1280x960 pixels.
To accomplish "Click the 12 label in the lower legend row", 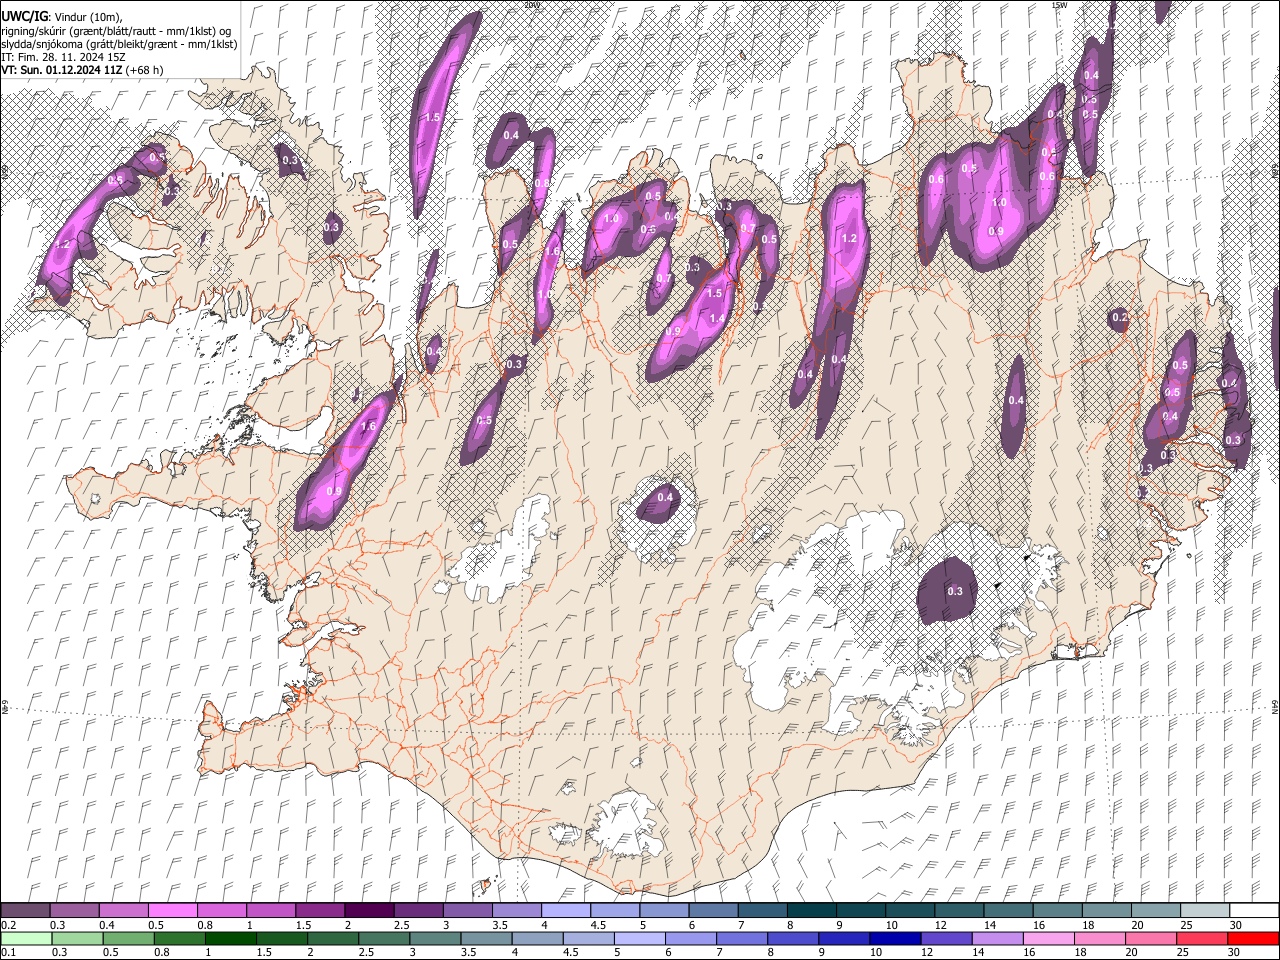I will click(x=928, y=953).
